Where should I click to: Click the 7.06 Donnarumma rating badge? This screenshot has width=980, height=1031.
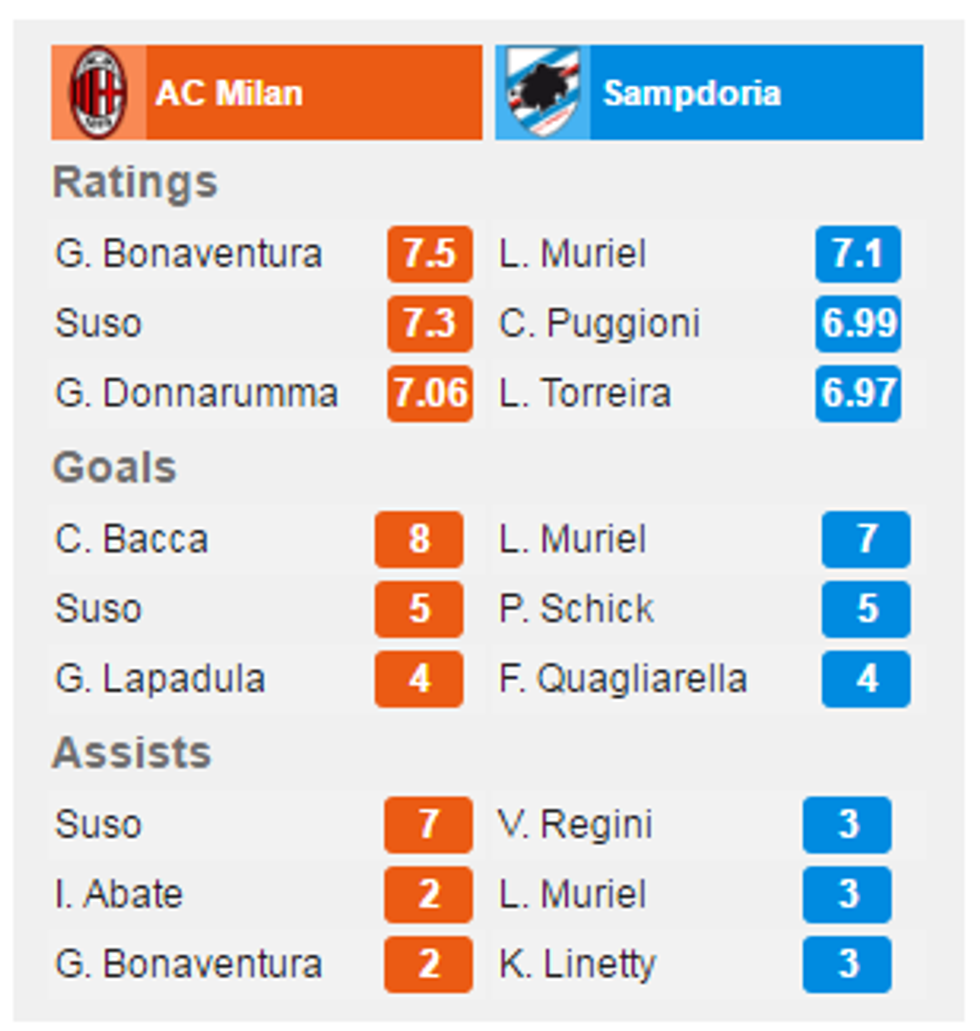tap(430, 393)
